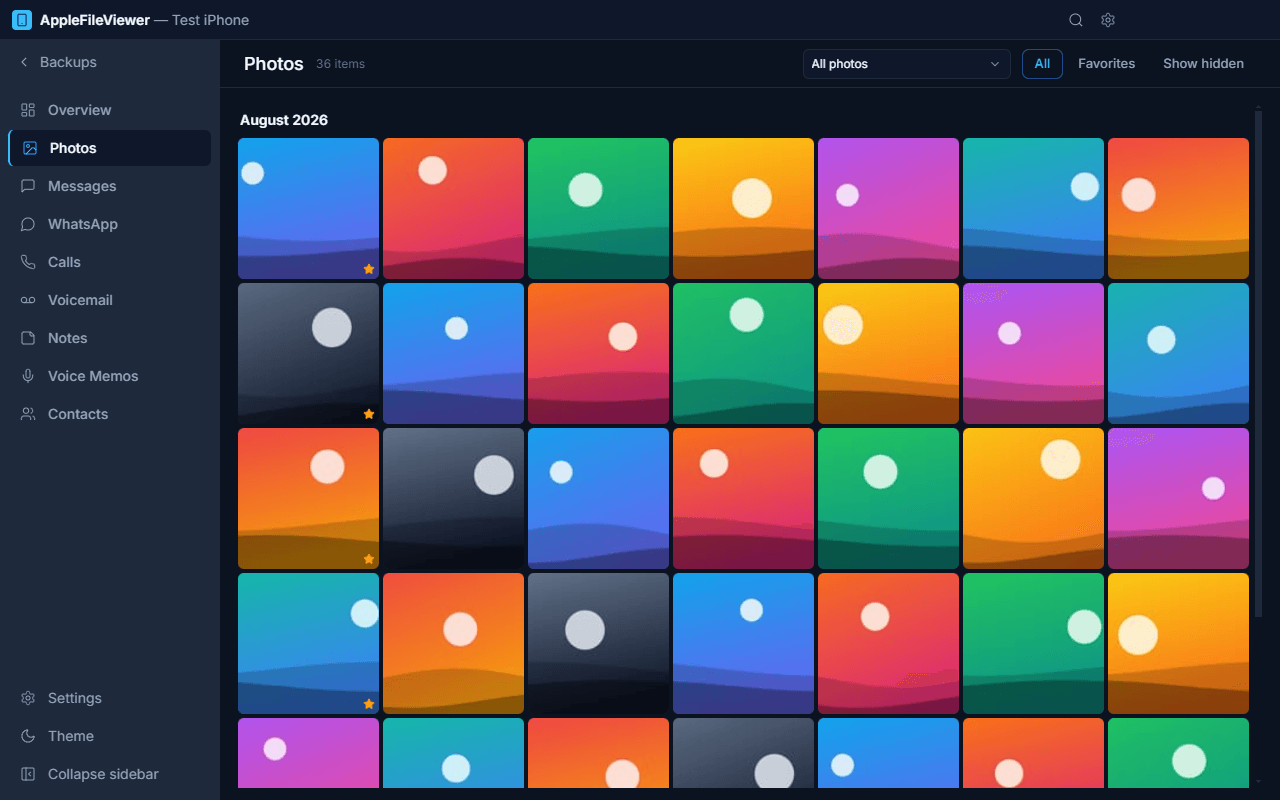Open the Messages speech bubble icon
The width and height of the screenshot is (1280, 800).
click(28, 186)
